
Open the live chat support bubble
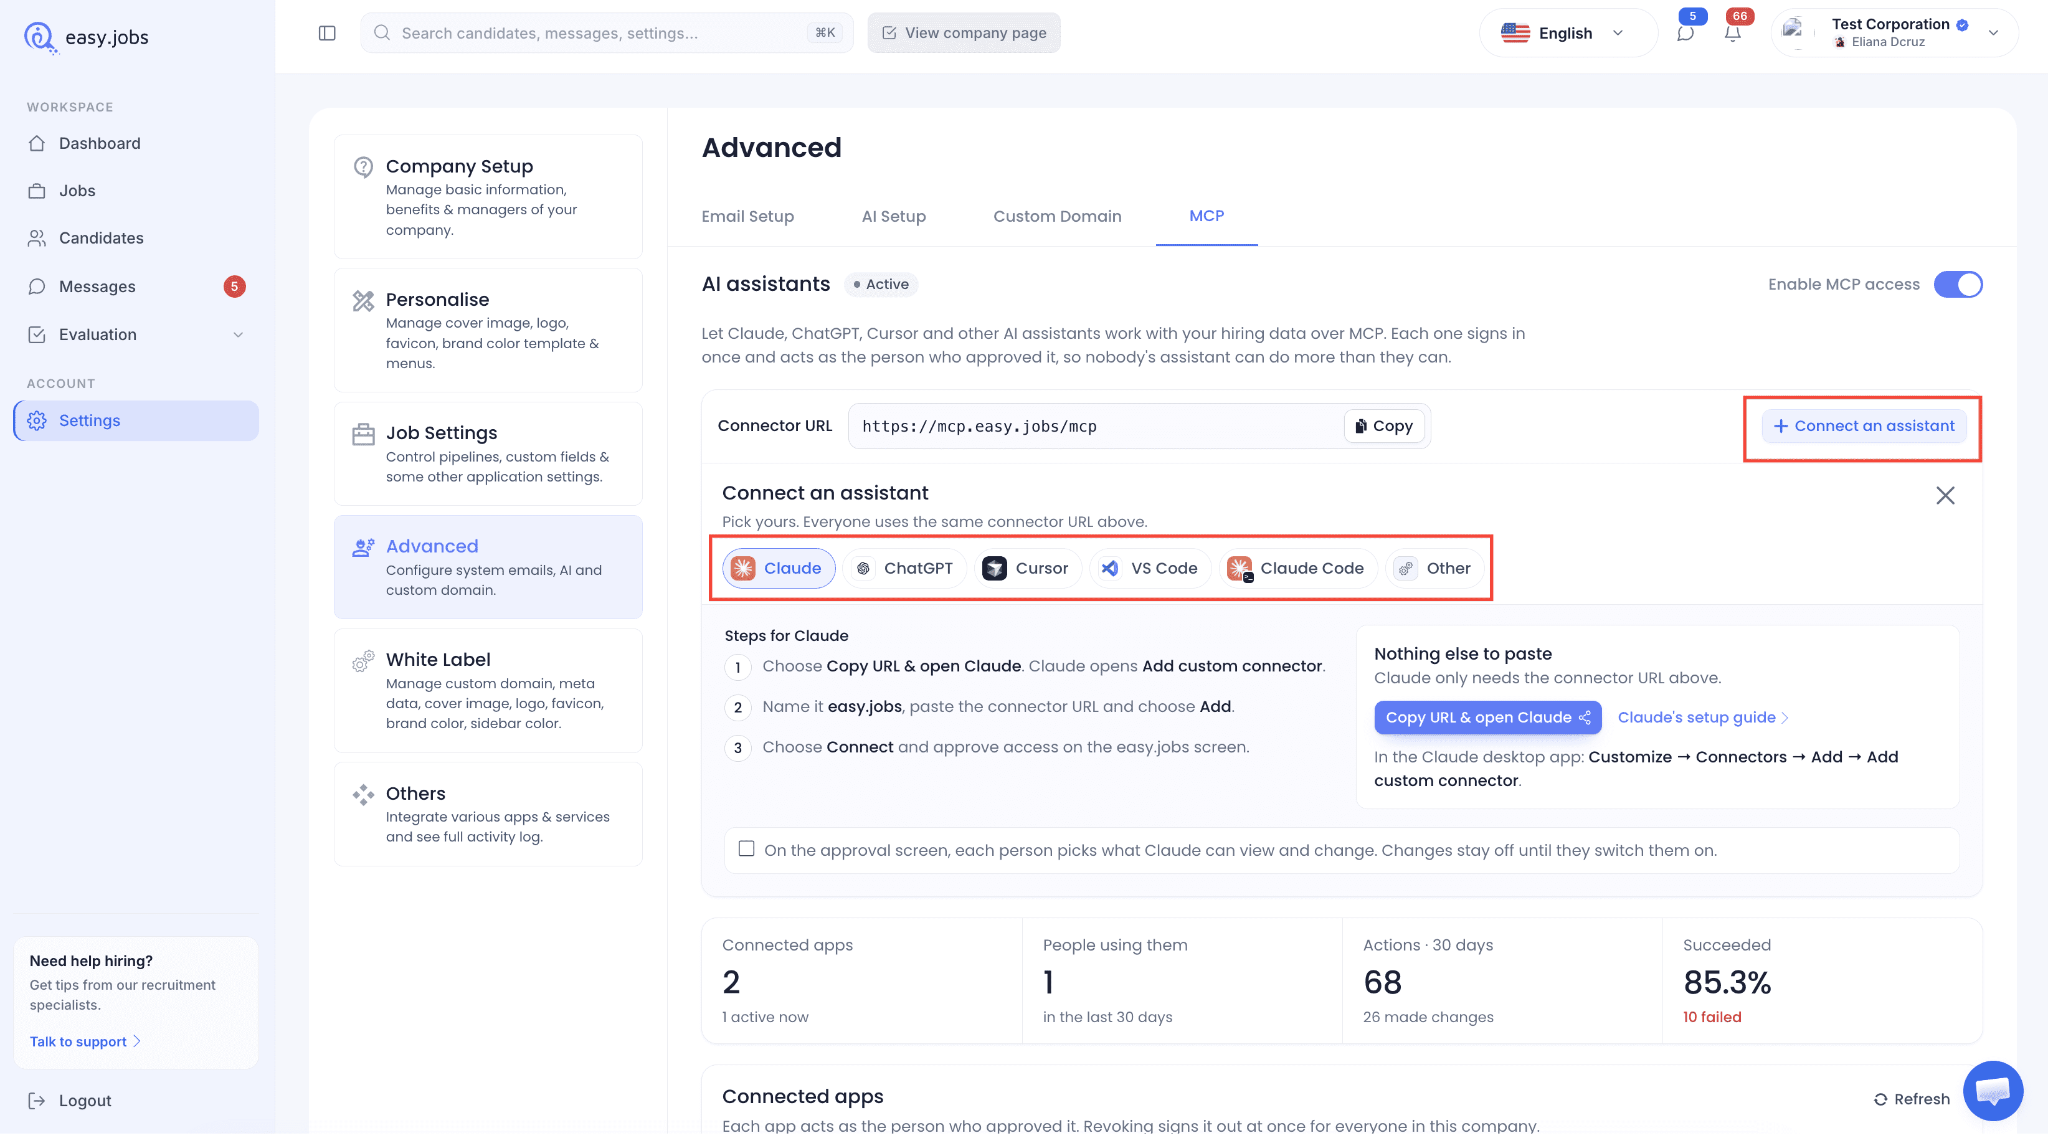(1993, 1091)
